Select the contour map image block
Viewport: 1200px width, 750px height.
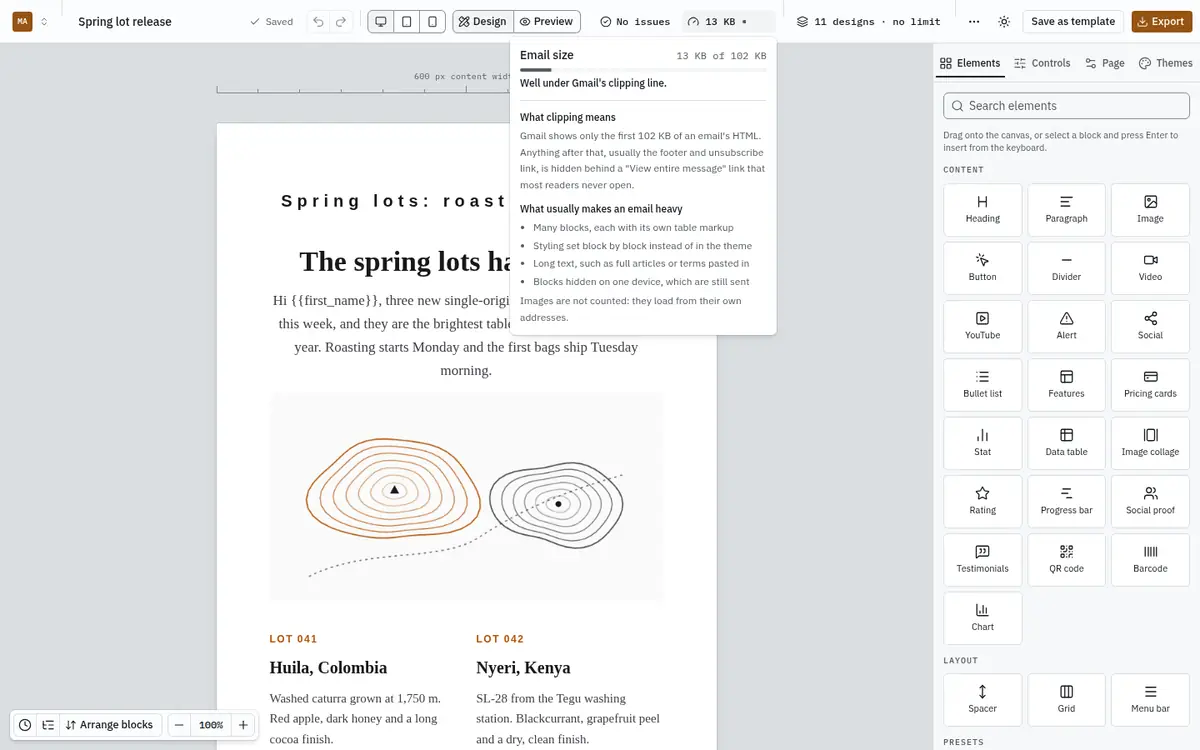coord(466,497)
